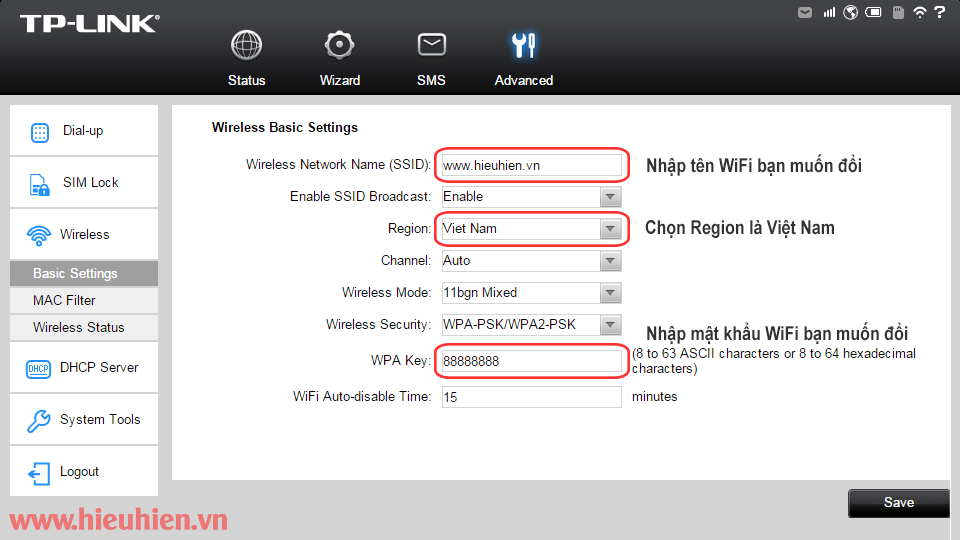Expand the Enable SSID Broadcast dropdown
Image resolution: width=960 pixels, height=540 pixels.
click(x=610, y=197)
